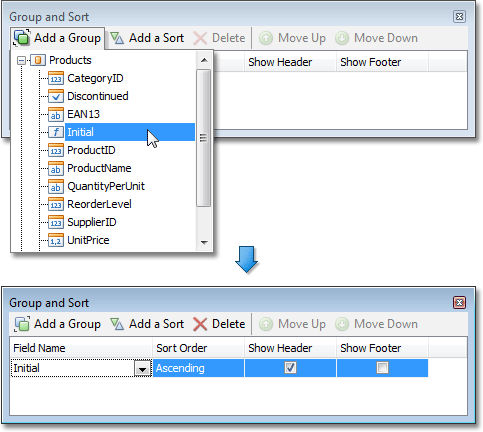Check the Show Footer checkbox for Initial
The image size is (483, 432).
[x=382, y=368]
